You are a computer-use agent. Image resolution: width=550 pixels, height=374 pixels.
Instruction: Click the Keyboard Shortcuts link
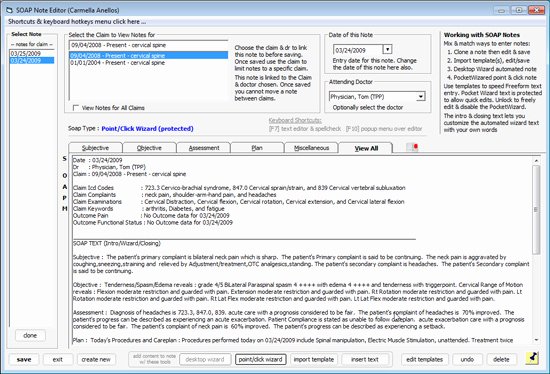point(295,120)
